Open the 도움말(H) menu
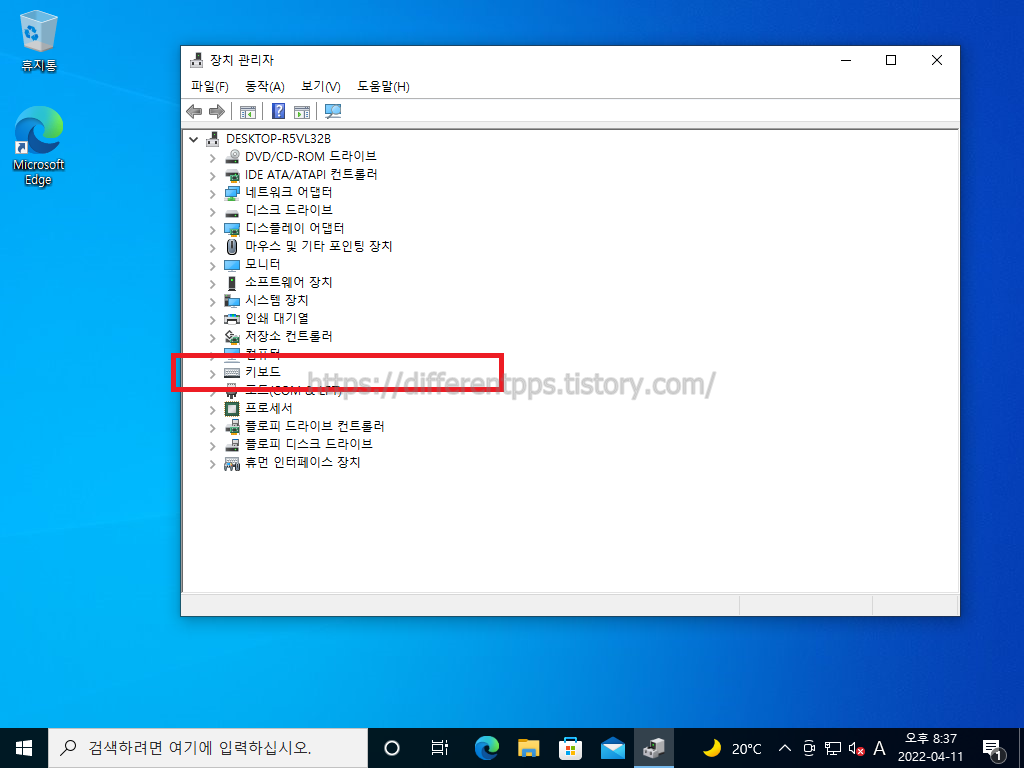The image size is (1024, 768). tap(383, 86)
